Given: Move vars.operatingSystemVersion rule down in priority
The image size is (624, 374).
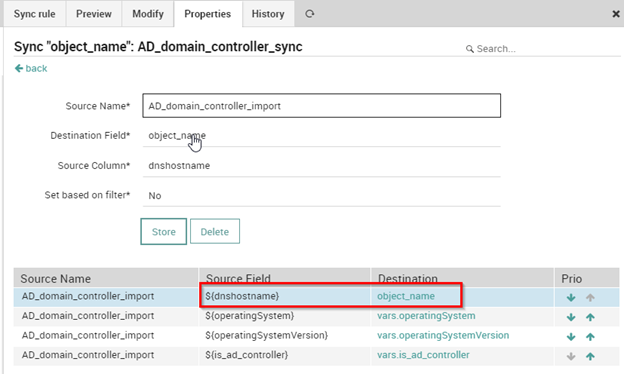Looking at the screenshot, I should 571,337.
